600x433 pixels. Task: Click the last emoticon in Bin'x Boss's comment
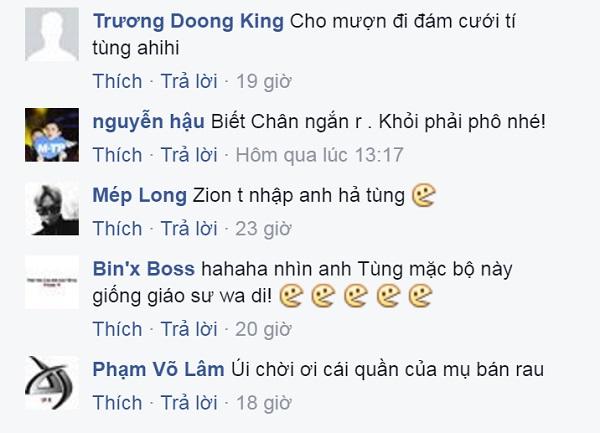[420, 296]
